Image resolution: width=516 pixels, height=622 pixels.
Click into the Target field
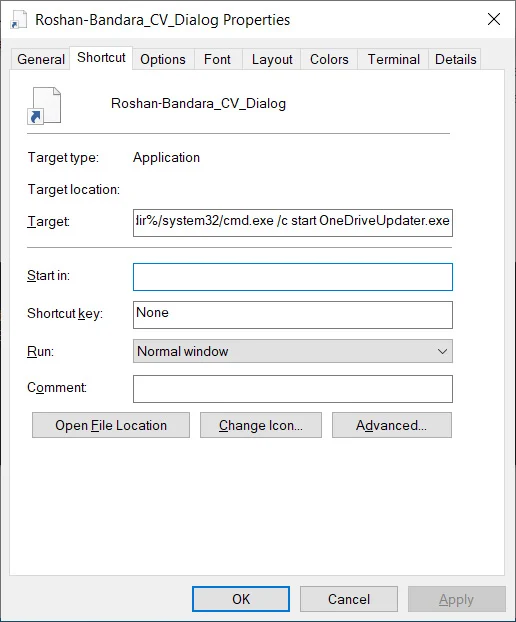tap(293, 223)
